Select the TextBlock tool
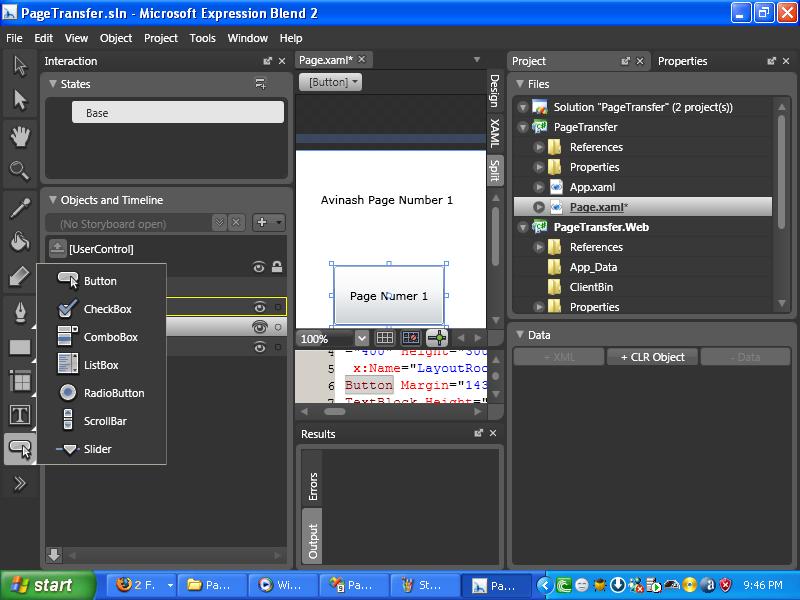The image size is (800, 600). [20, 415]
